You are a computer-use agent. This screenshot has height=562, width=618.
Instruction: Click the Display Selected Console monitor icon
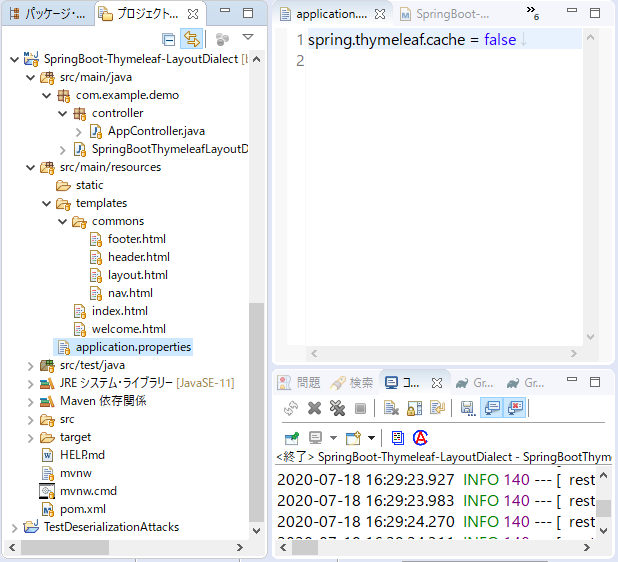(x=315, y=438)
